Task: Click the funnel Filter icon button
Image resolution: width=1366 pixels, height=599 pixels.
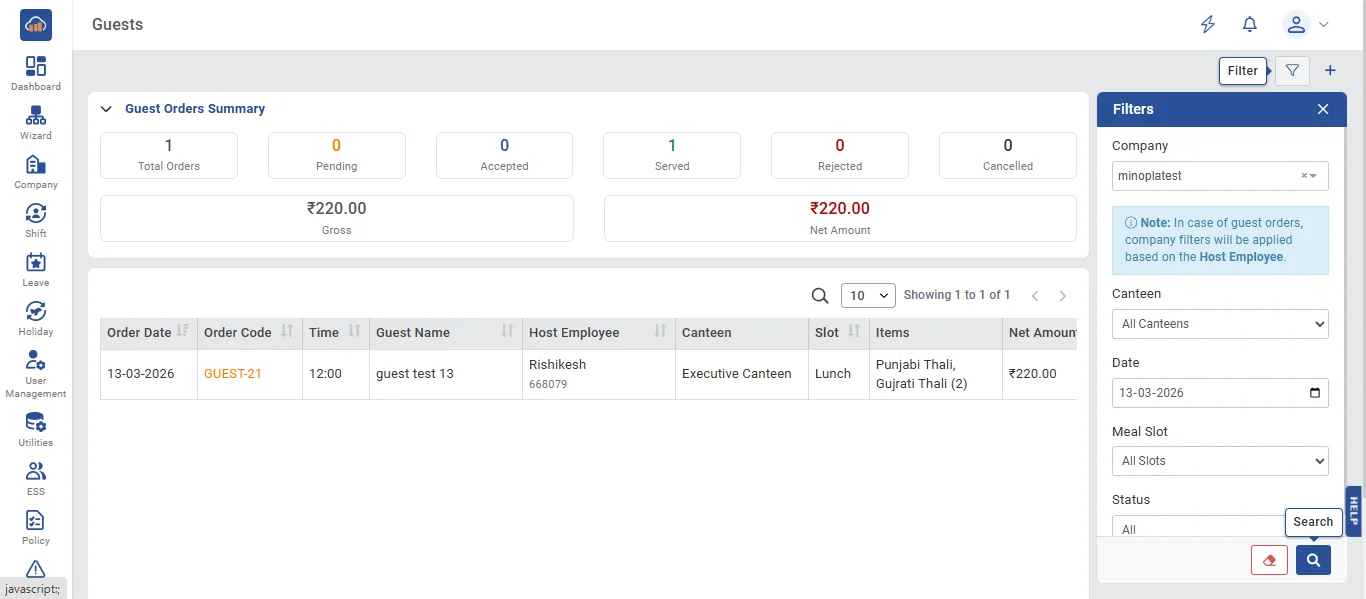Action: tap(1292, 71)
